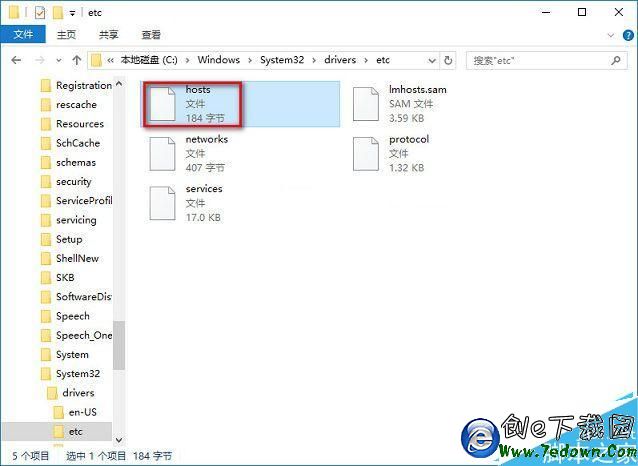Click drivers in the address path
The image size is (638, 466).
(x=340, y=60)
